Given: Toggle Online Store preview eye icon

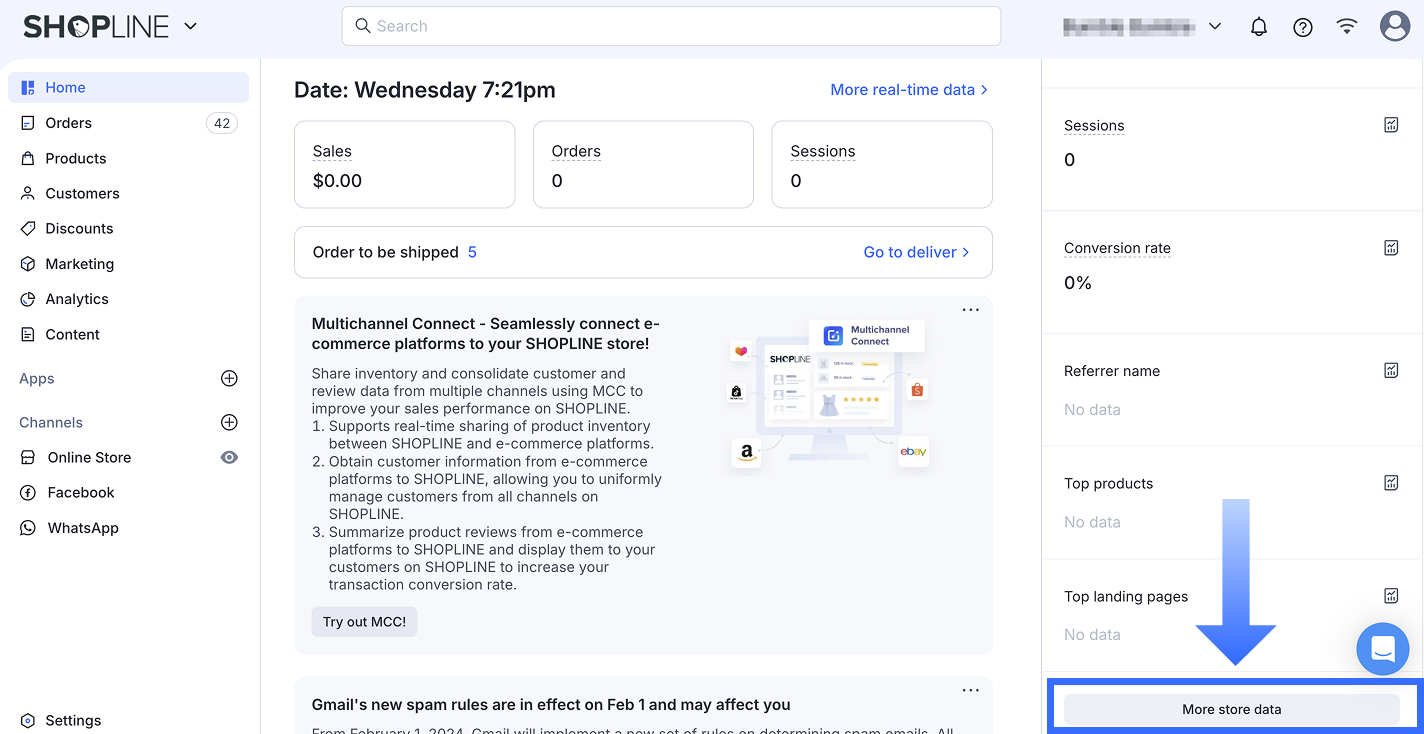Looking at the screenshot, I should [x=229, y=457].
